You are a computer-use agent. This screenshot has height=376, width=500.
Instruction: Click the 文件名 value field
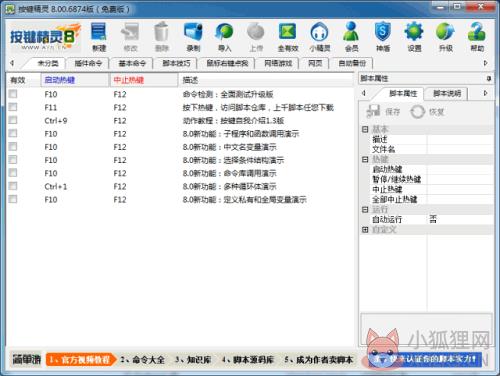pyautogui.click(x=460, y=149)
